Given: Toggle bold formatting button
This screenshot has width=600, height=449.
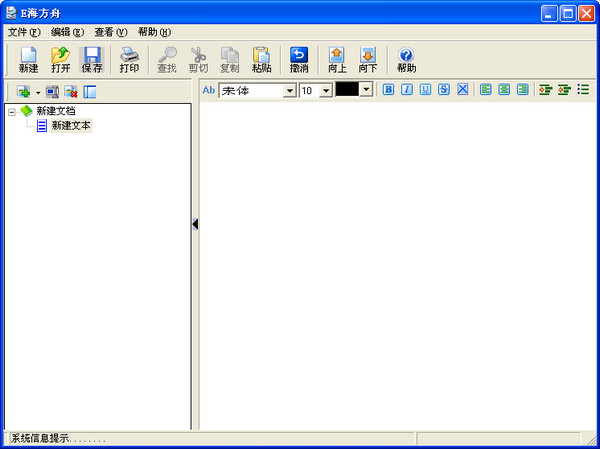Looking at the screenshot, I should 388,90.
